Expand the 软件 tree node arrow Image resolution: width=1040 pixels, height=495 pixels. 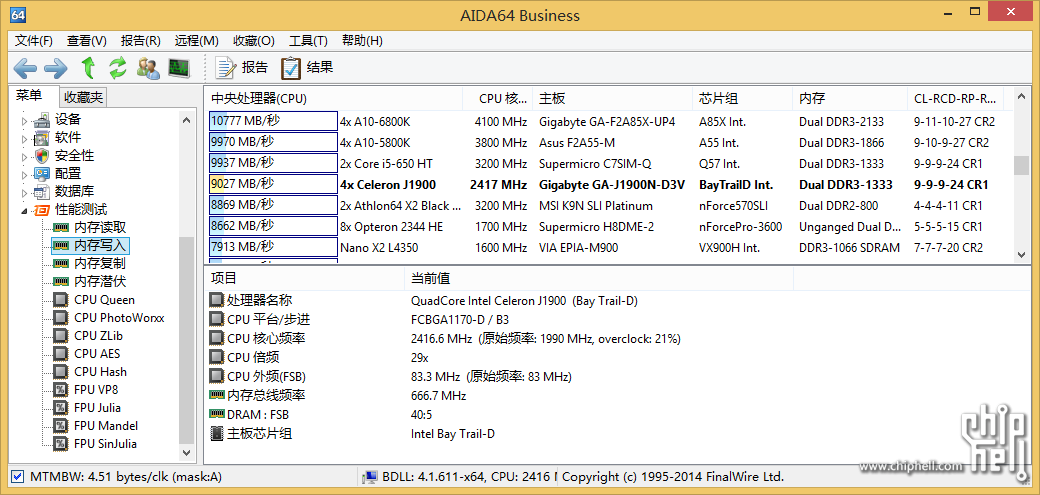(25, 139)
